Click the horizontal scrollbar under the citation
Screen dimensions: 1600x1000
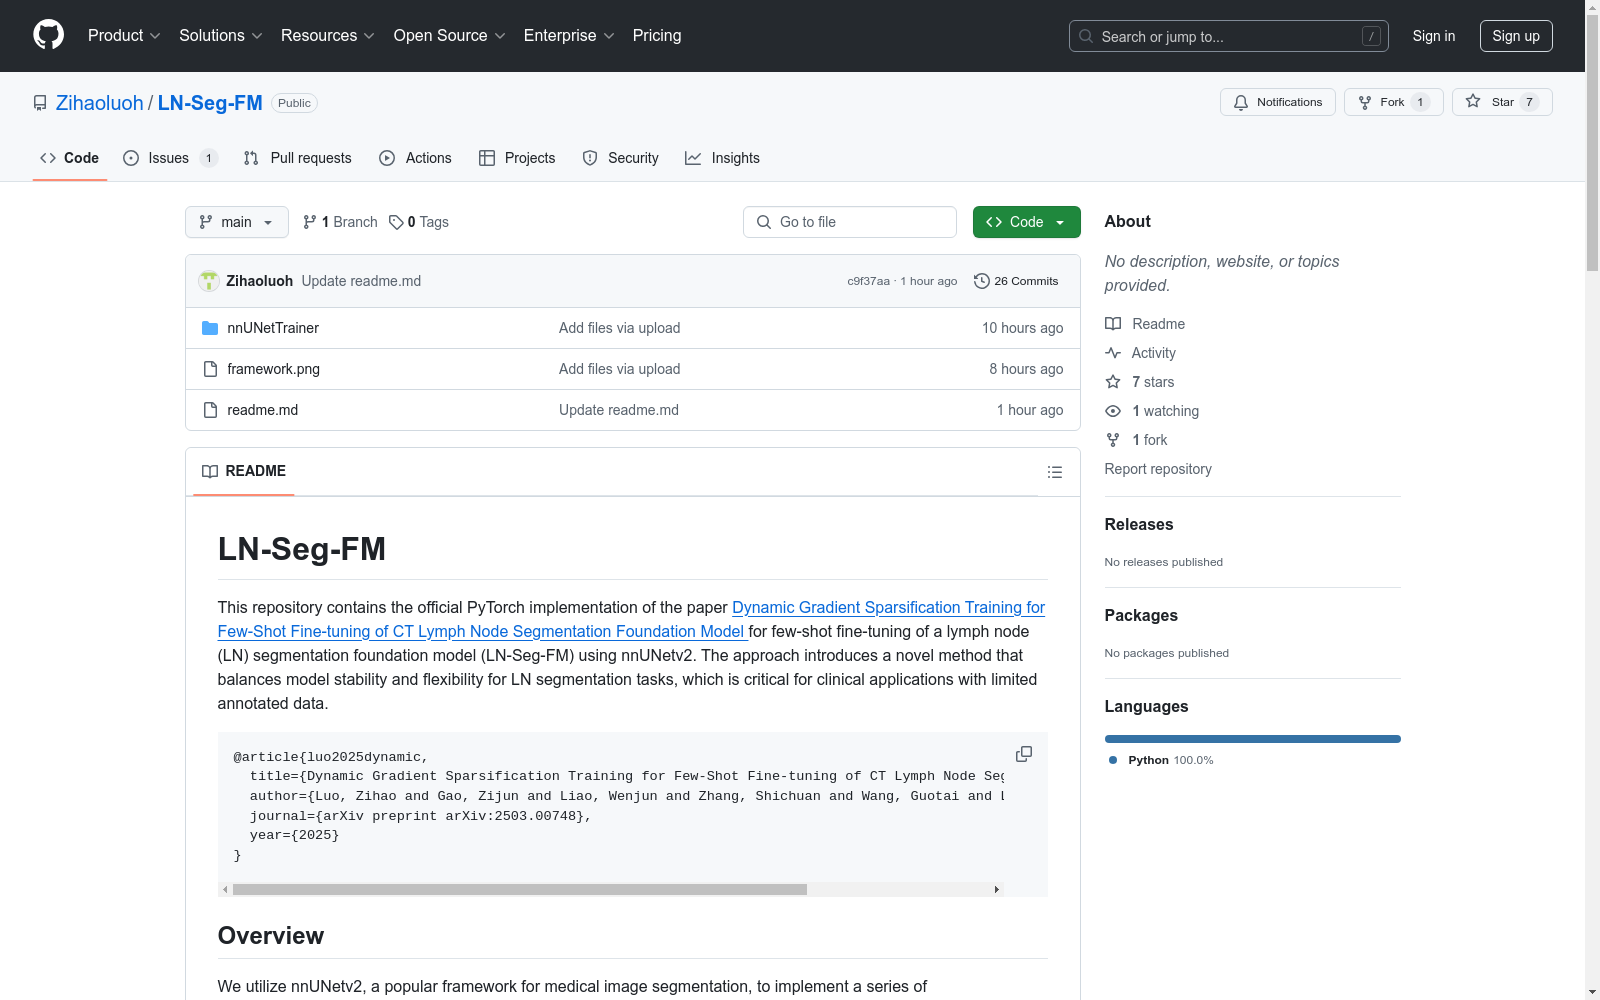(520, 889)
